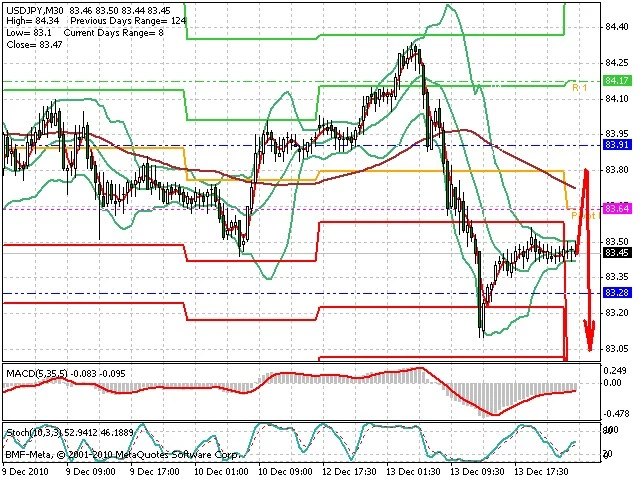Click the MACD 0.249 scale value

point(615,370)
